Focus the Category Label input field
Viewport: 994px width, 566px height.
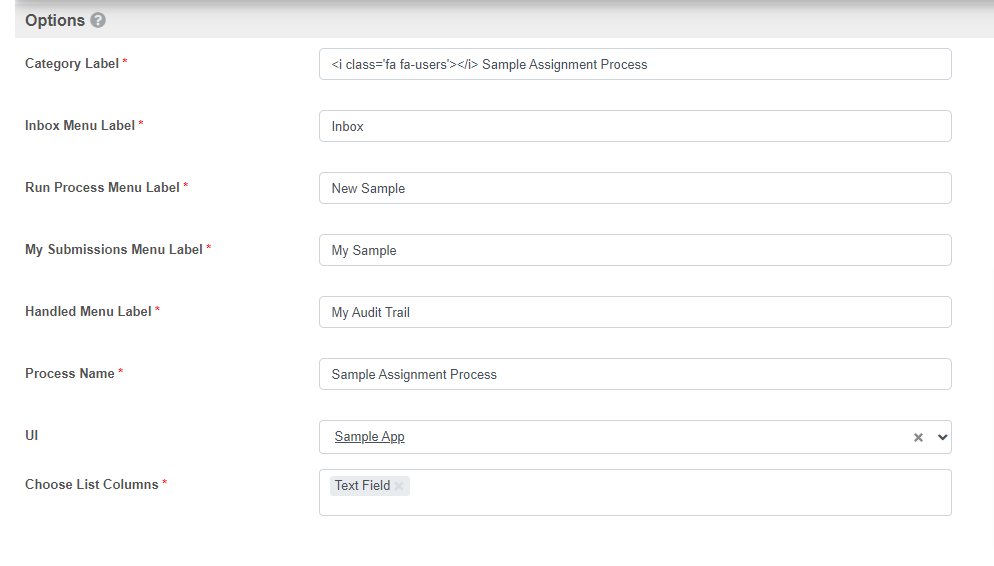click(635, 64)
